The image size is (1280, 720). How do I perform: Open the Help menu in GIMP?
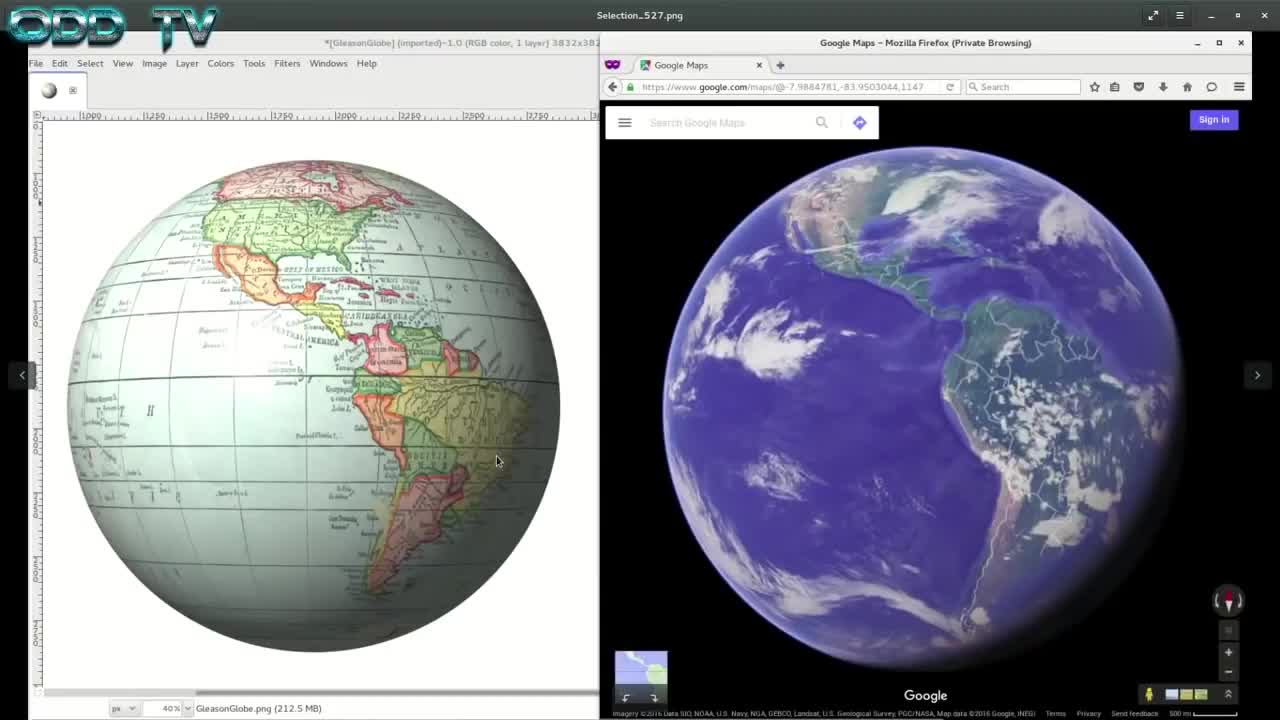(x=366, y=63)
